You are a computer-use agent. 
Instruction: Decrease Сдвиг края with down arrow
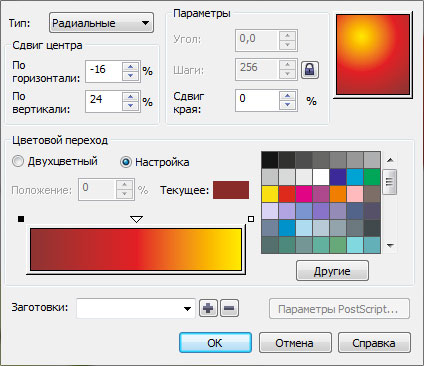tap(287, 105)
